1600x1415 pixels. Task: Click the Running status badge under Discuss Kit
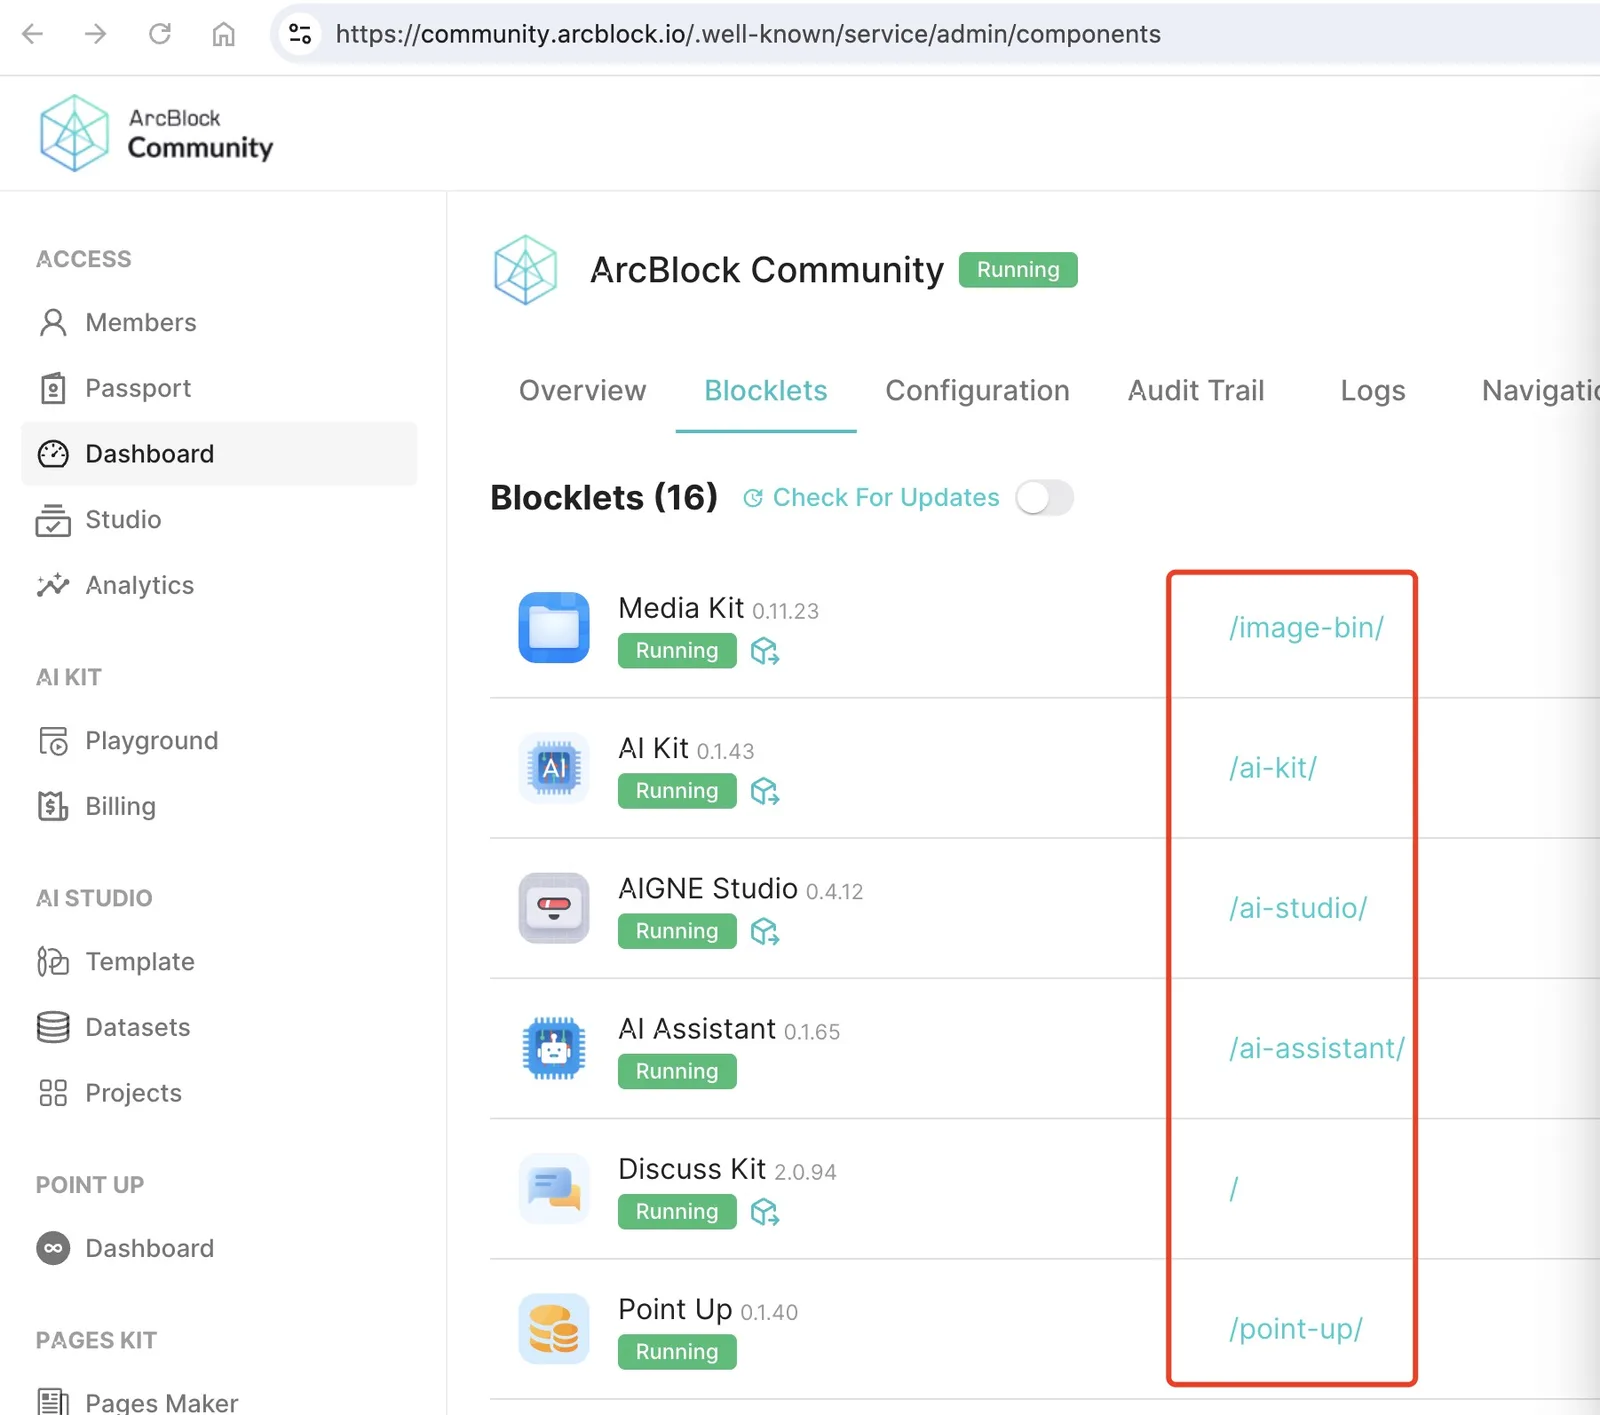coord(677,1212)
